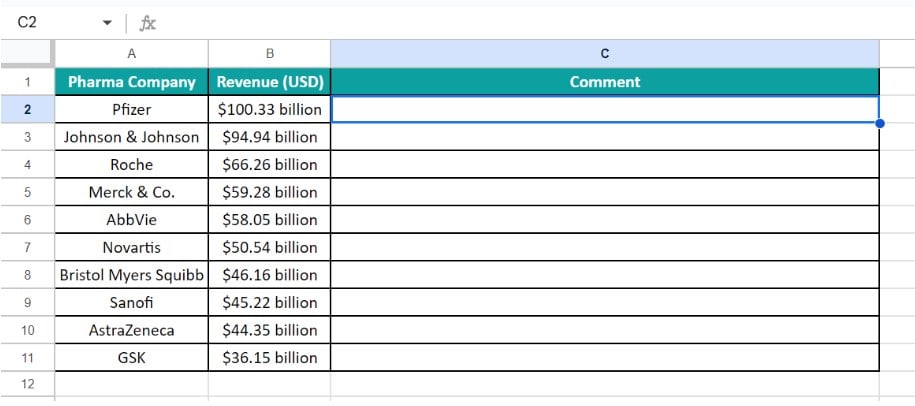The image size is (915, 406).
Task: Click the comment cell for Merck & Co.
Action: point(605,192)
